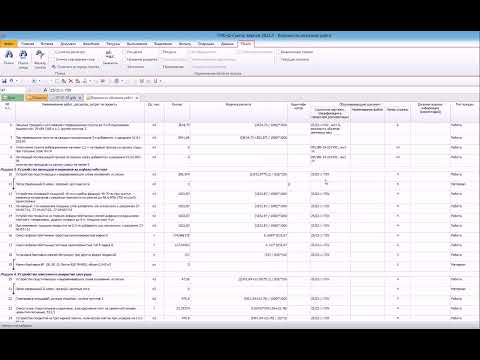Click the work name cell in row 10

tap(80, 174)
